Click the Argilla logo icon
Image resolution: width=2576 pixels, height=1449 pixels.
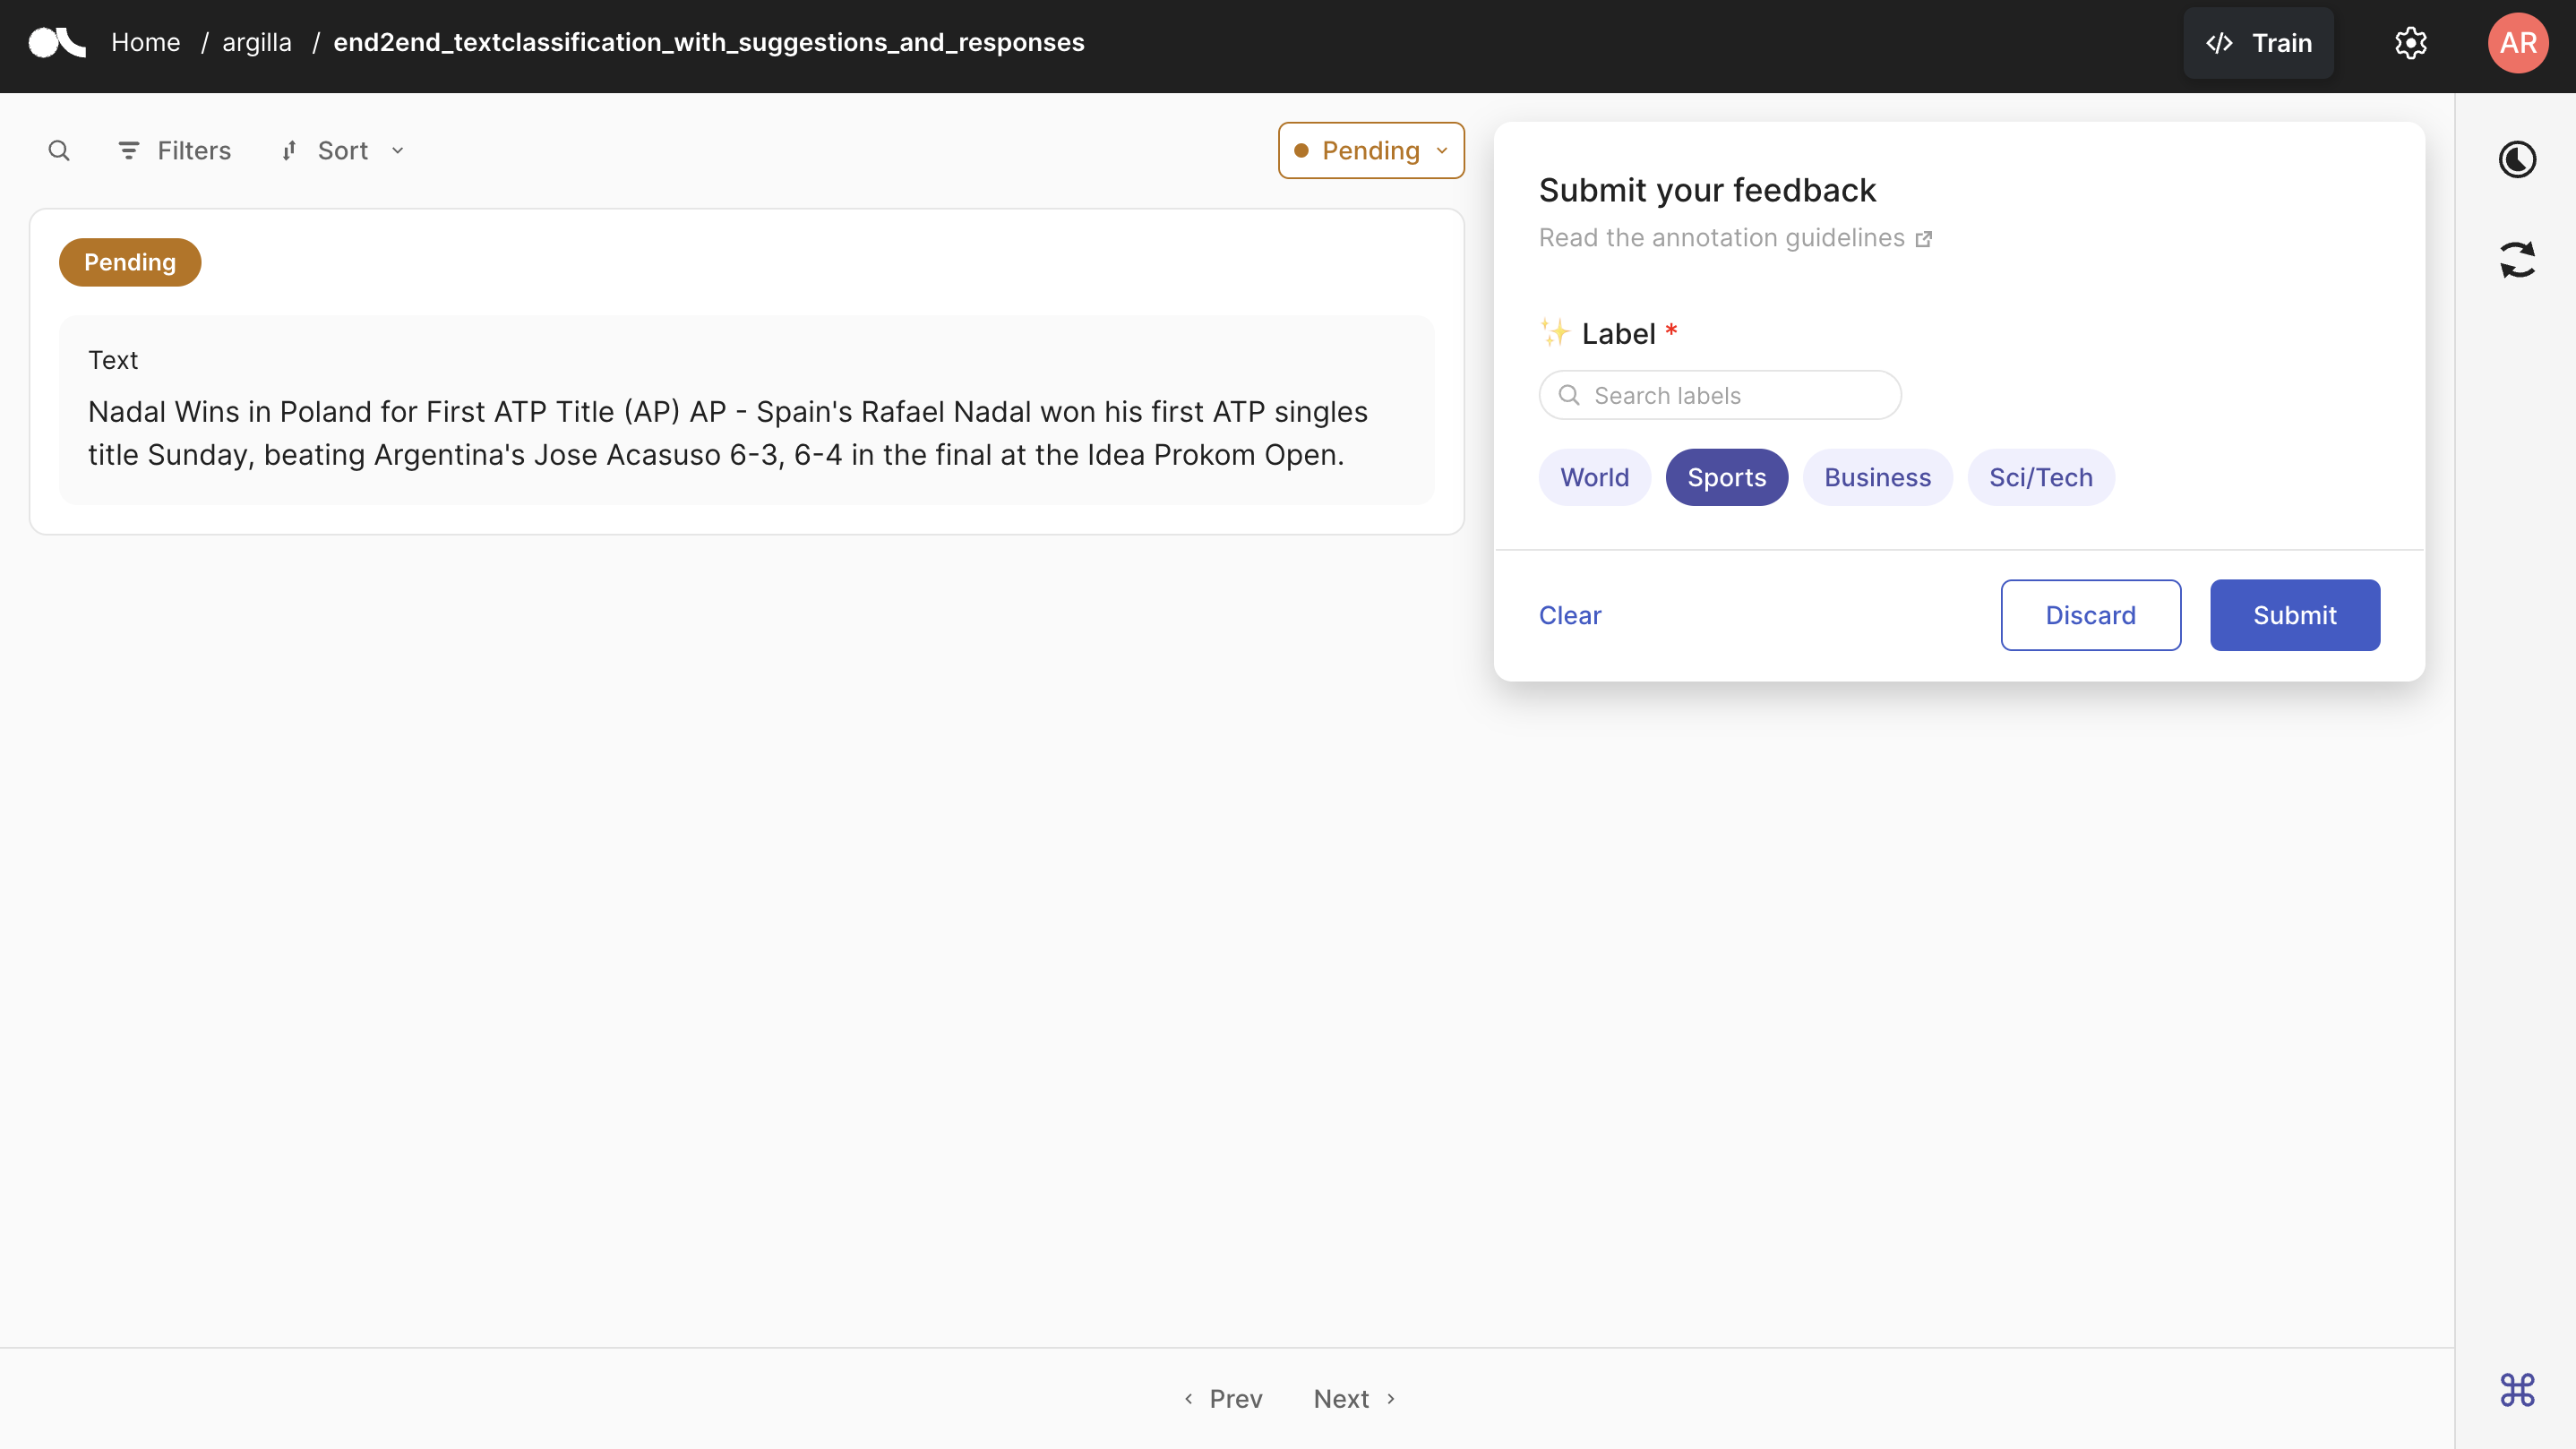[57, 43]
